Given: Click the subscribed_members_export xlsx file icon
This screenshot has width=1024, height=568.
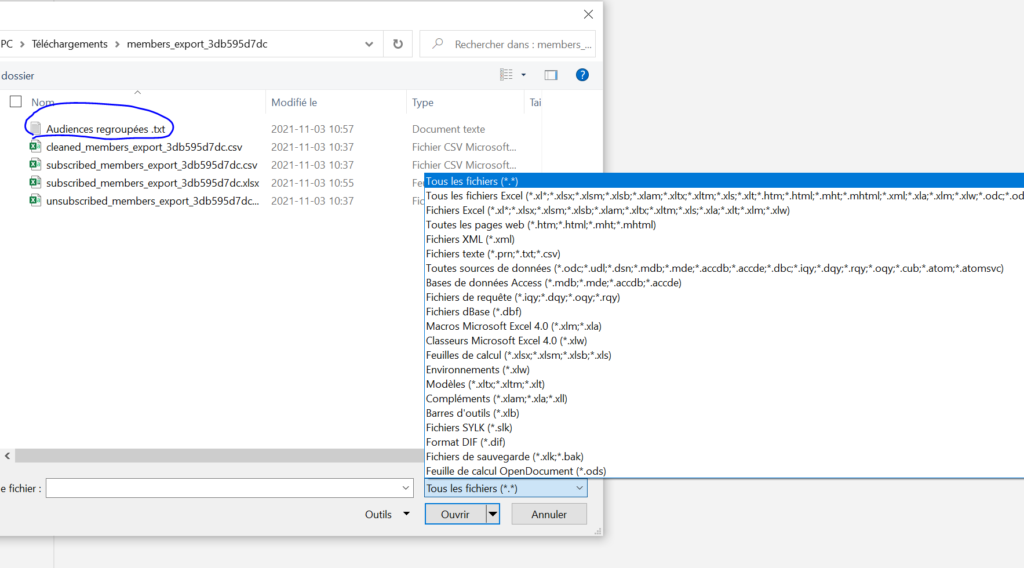Looking at the screenshot, I should tap(35, 183).
